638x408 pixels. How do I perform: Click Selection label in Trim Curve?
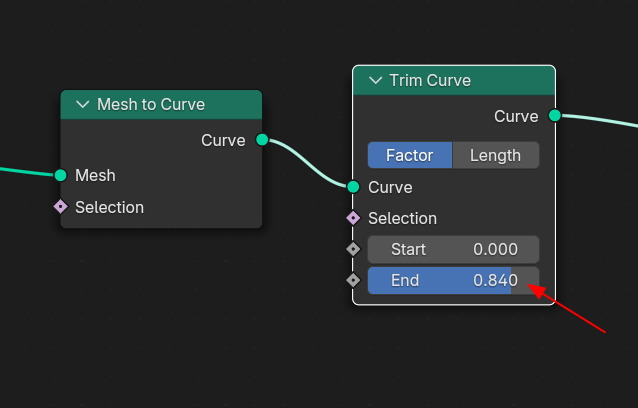(402, 218)
